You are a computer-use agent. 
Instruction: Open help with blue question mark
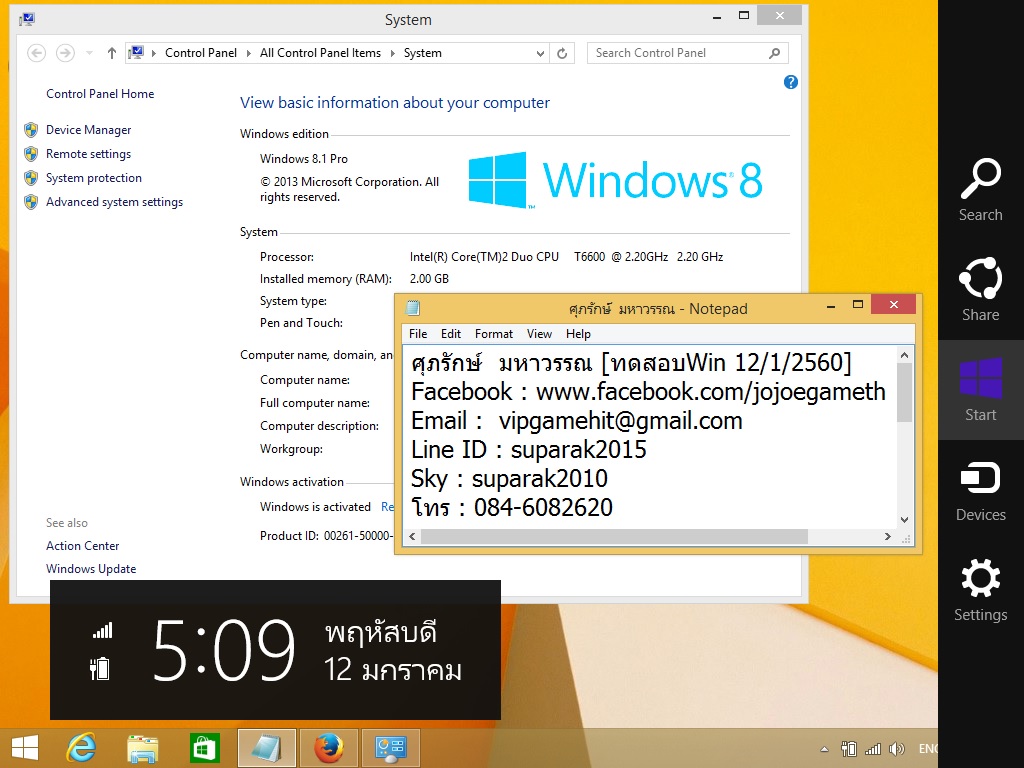[x=790, y=82]
